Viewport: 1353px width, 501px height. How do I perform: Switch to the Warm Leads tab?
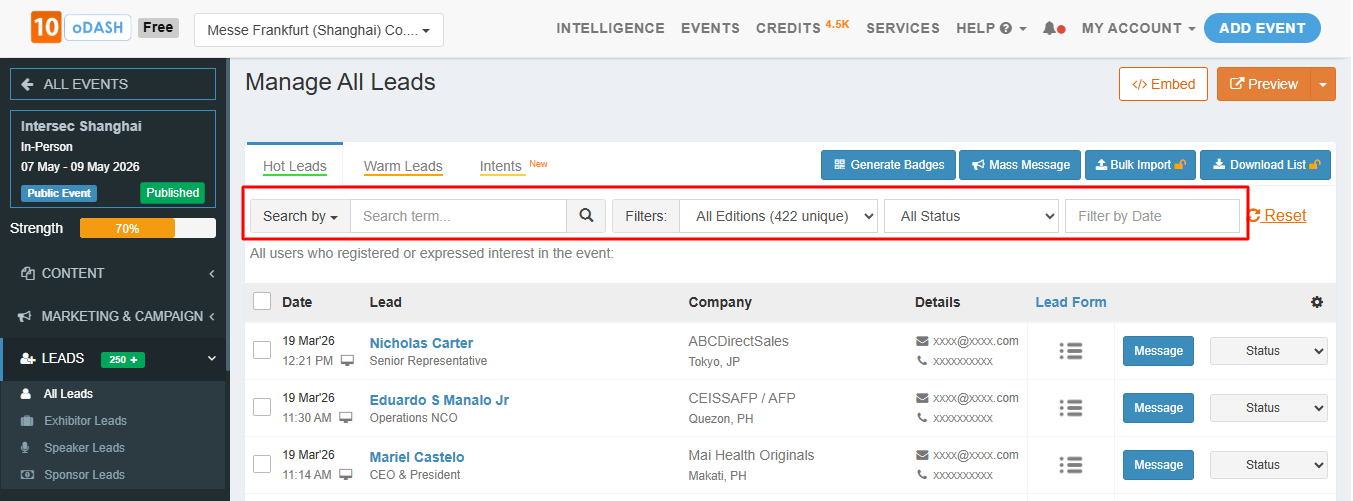(x=403, y=167)
